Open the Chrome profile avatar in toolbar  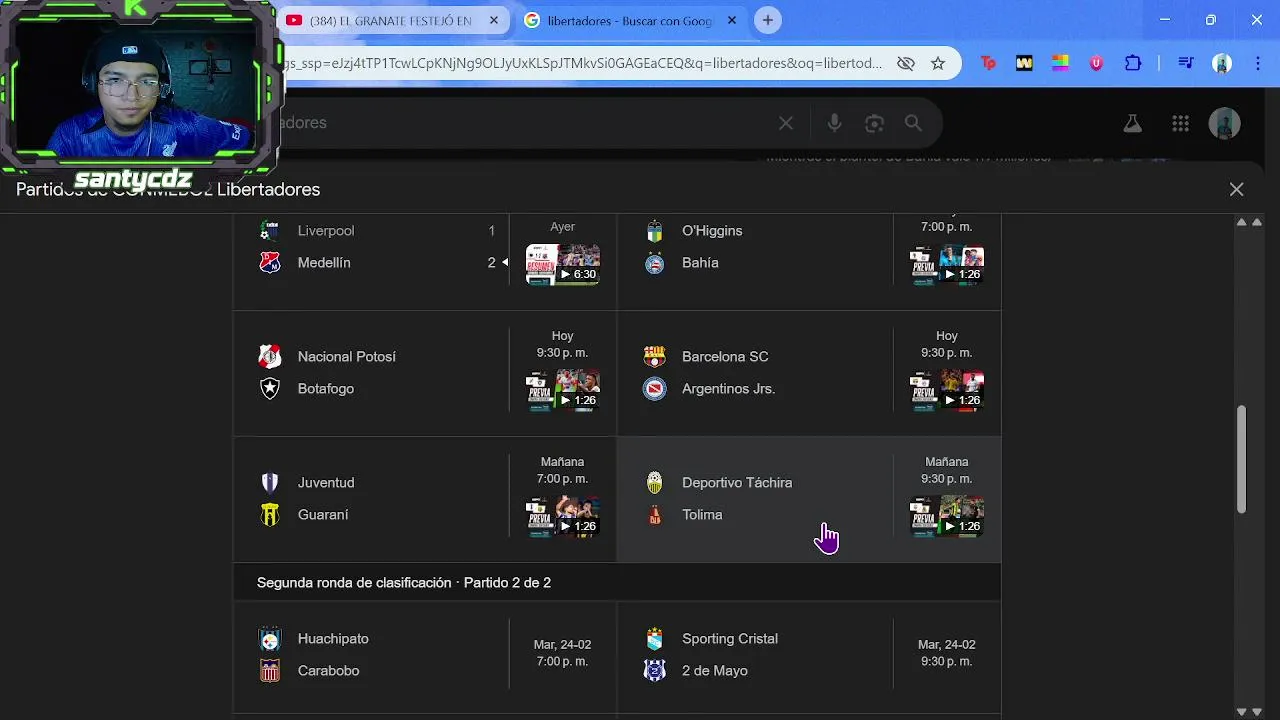pos(1222,63)
